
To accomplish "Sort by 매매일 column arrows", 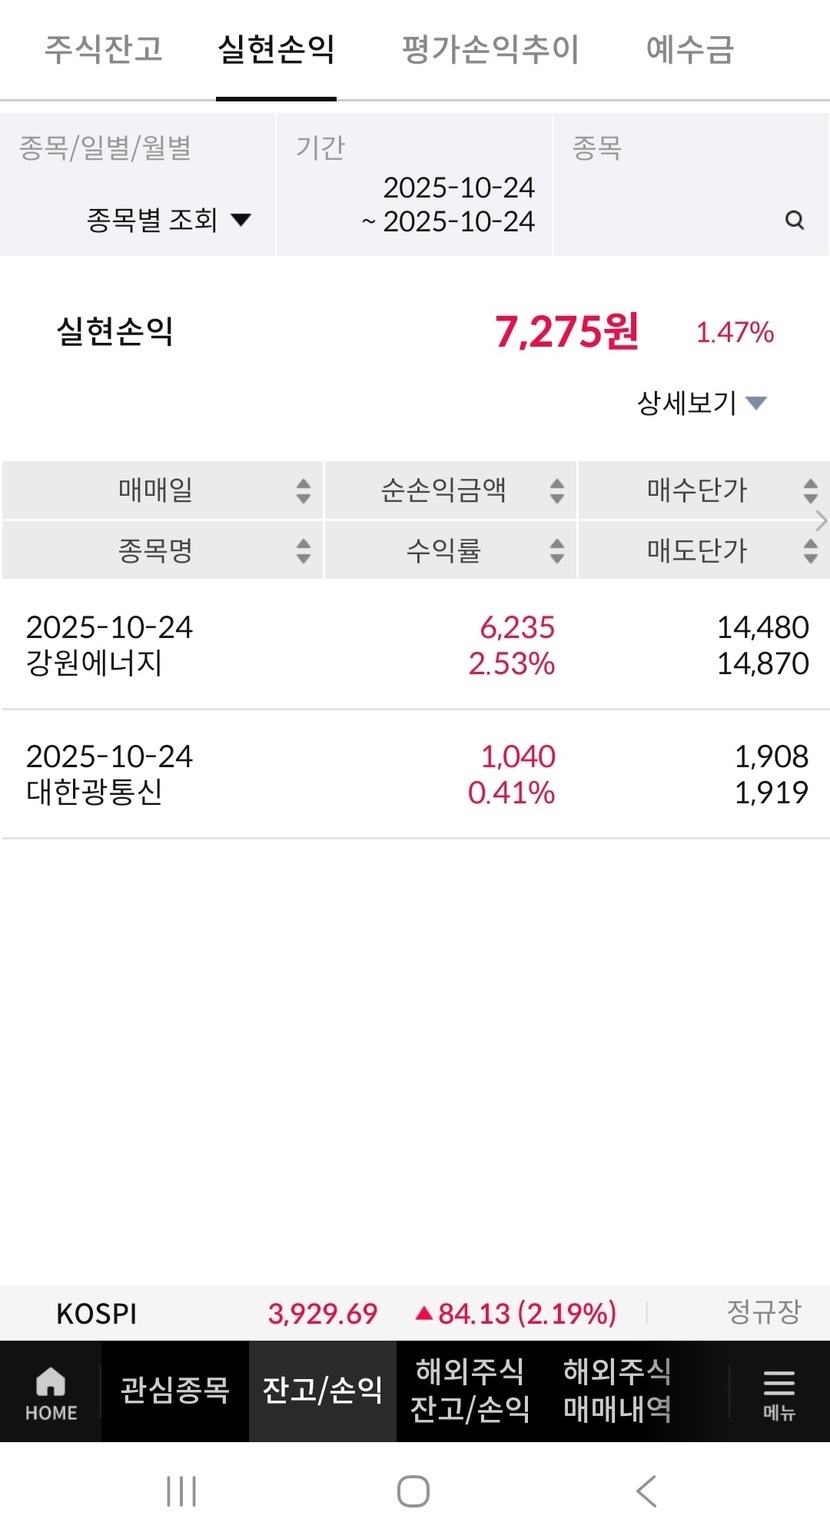I will 303,491.
